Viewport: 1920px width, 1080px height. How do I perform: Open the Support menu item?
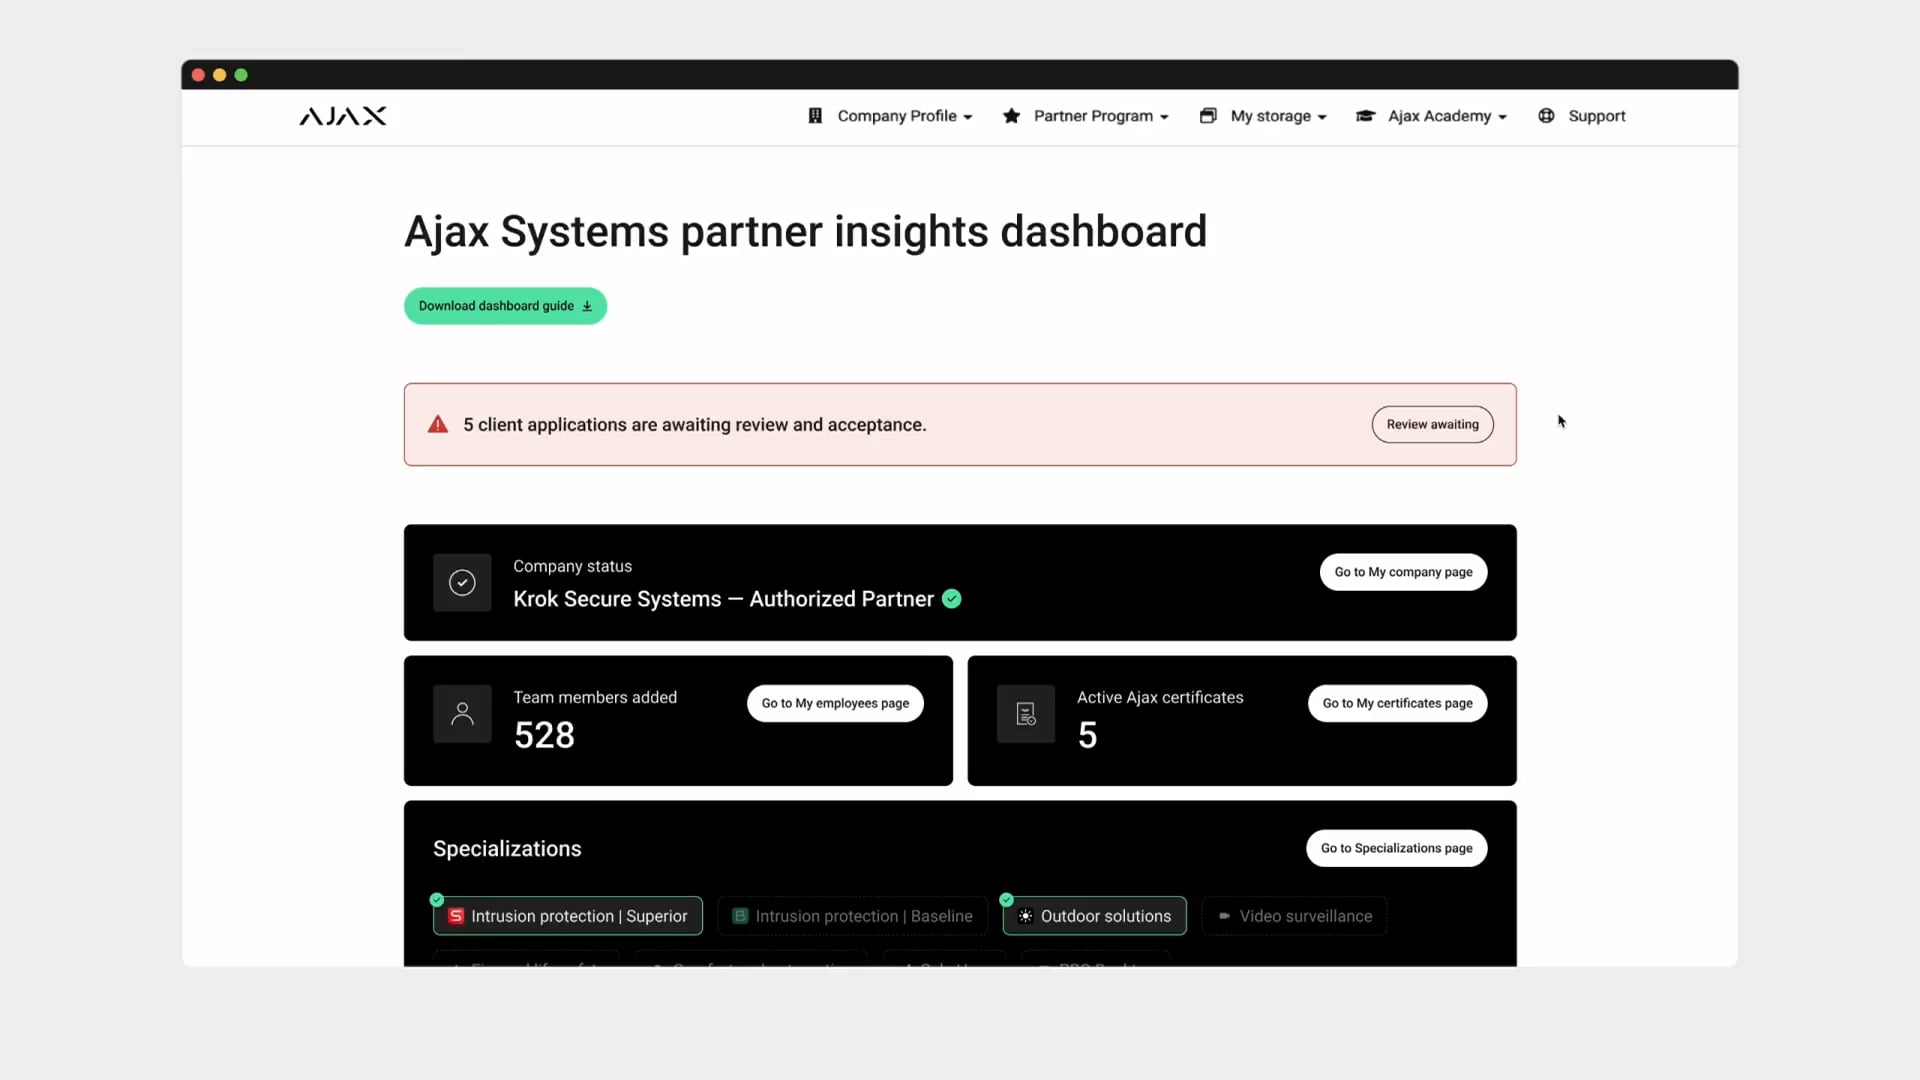[1596, 116]
